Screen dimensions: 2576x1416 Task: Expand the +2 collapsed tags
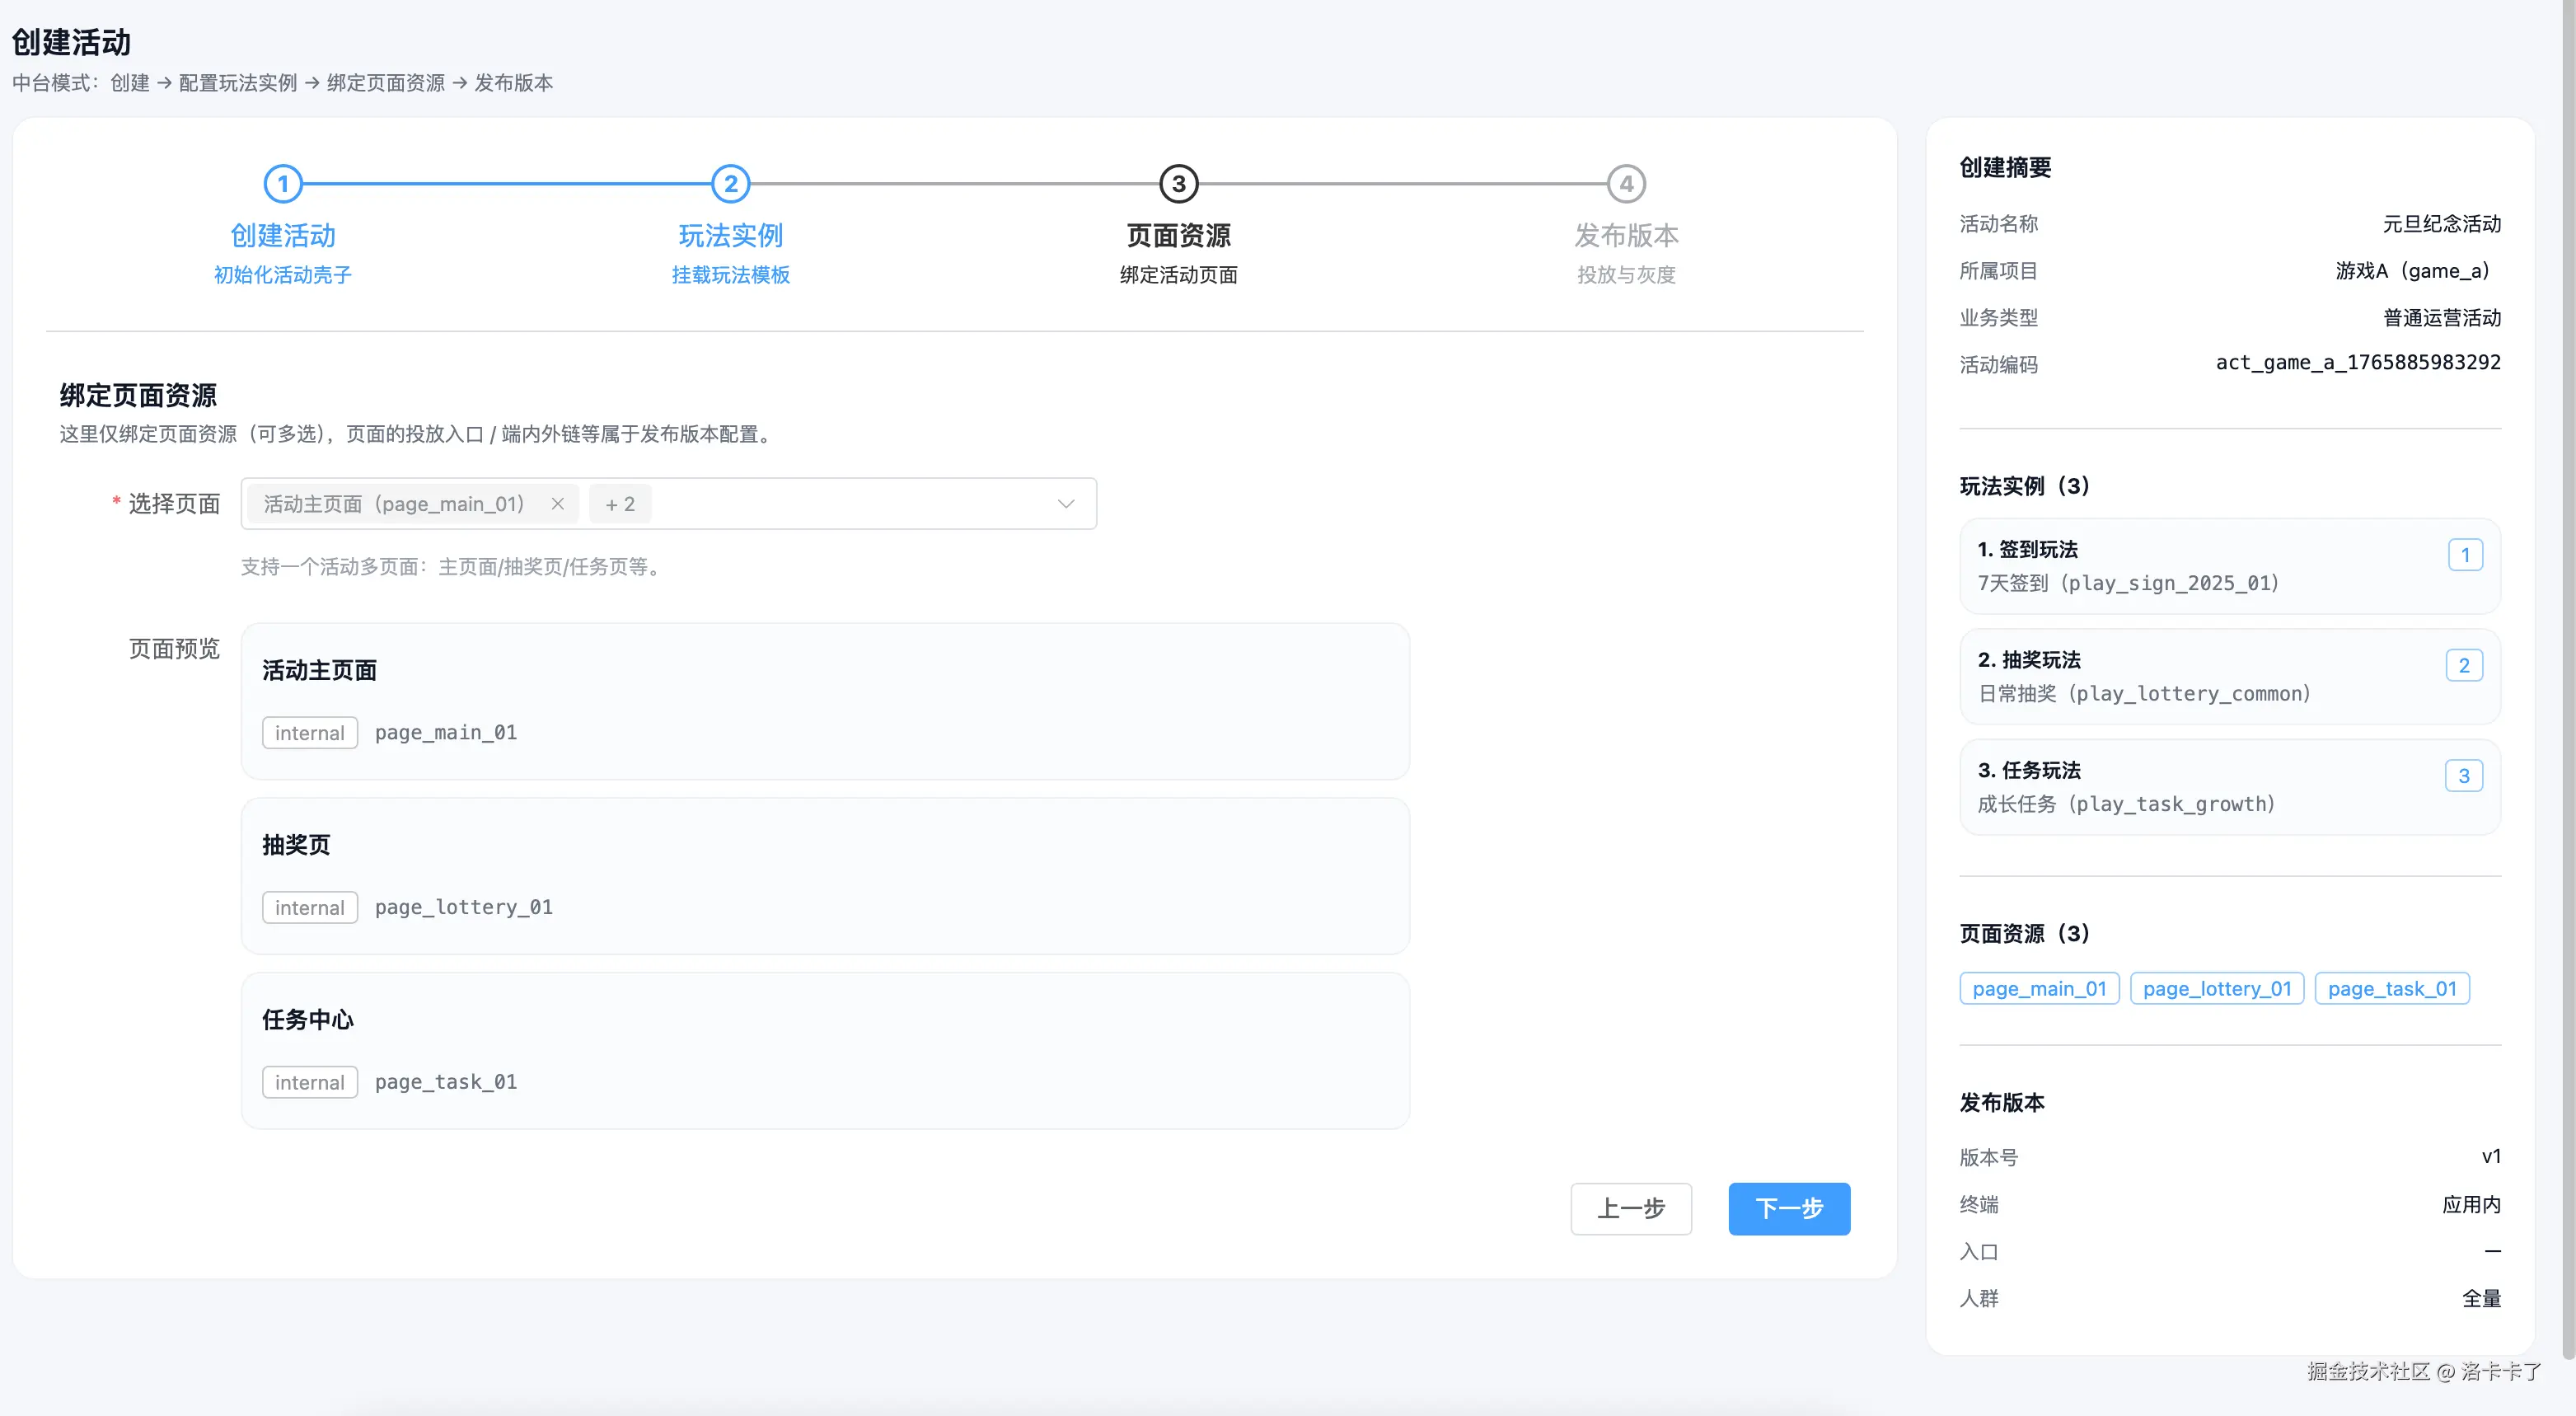tap(620, 504)
